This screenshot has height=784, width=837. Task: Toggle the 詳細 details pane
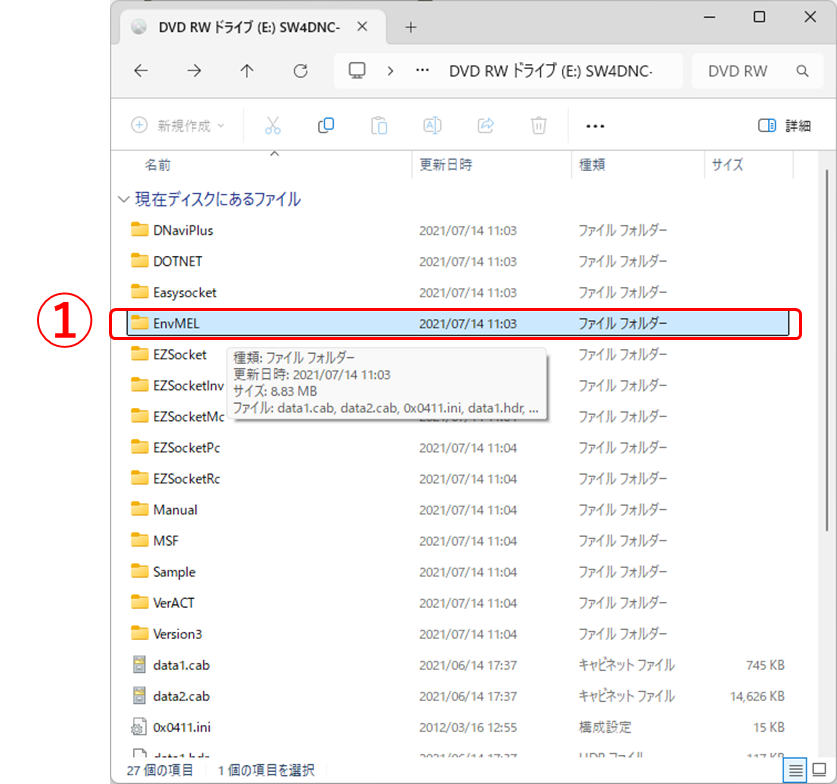(x=784, y=126)
